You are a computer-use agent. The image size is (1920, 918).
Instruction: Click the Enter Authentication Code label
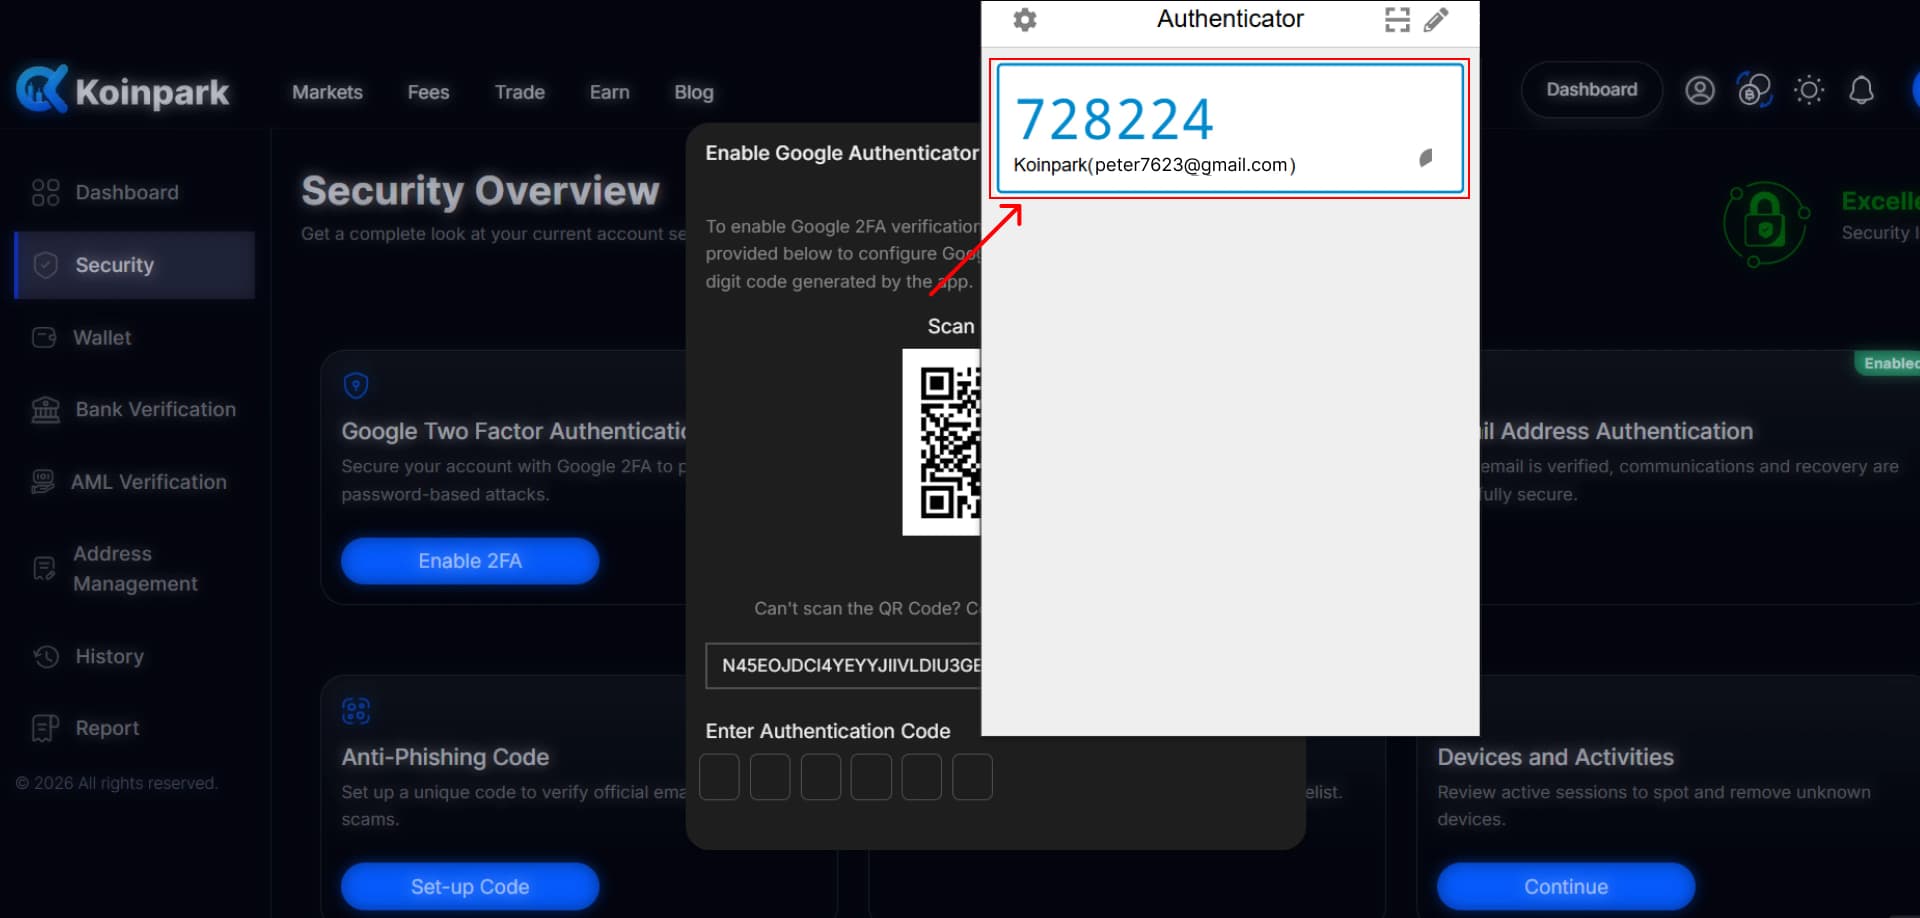point(828,731)
